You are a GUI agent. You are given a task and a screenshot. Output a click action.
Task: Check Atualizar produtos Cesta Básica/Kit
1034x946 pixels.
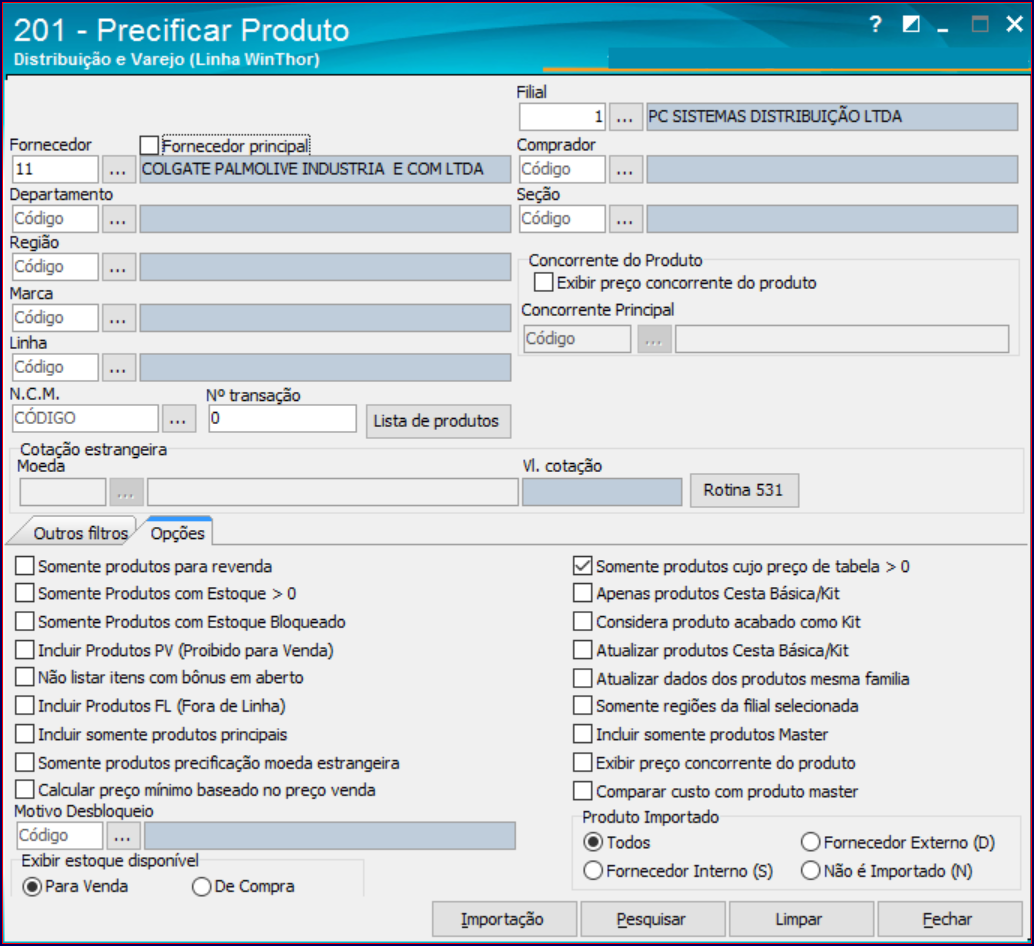(582, 649)
